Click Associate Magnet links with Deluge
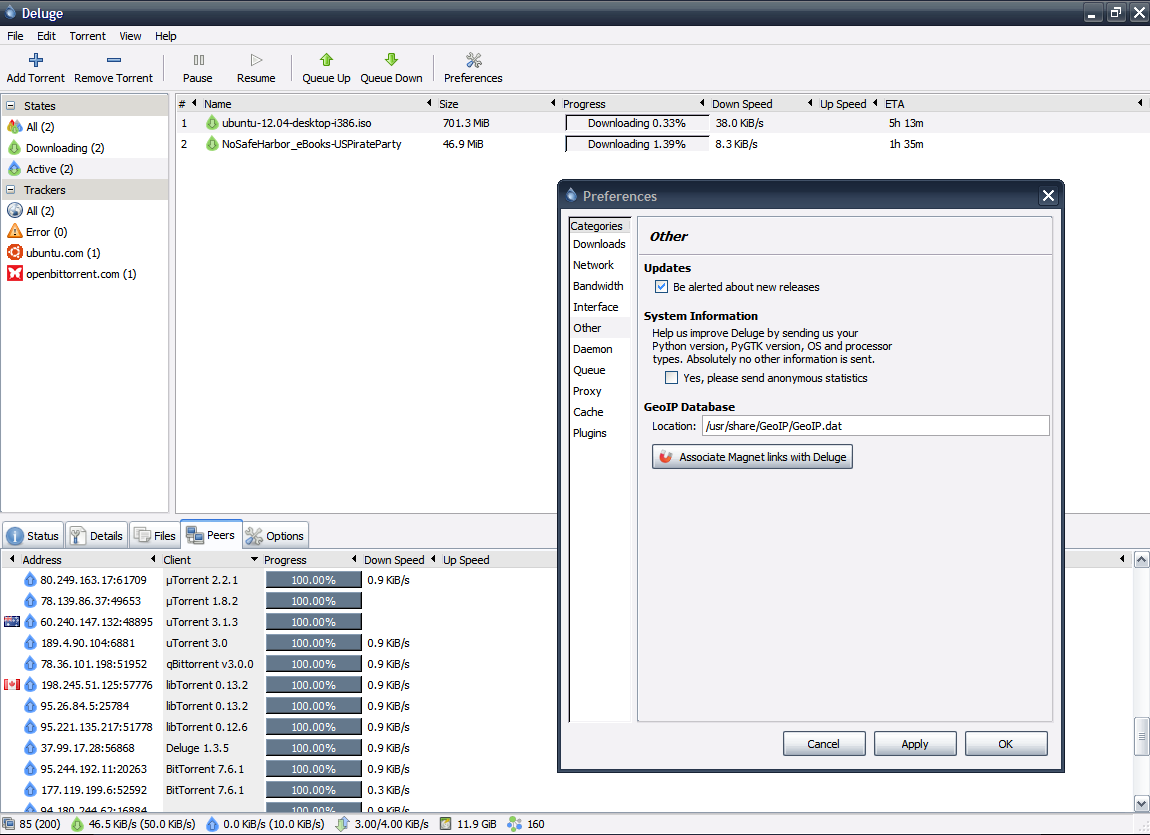Screen dimensions: 1150x835 (752, 457)
